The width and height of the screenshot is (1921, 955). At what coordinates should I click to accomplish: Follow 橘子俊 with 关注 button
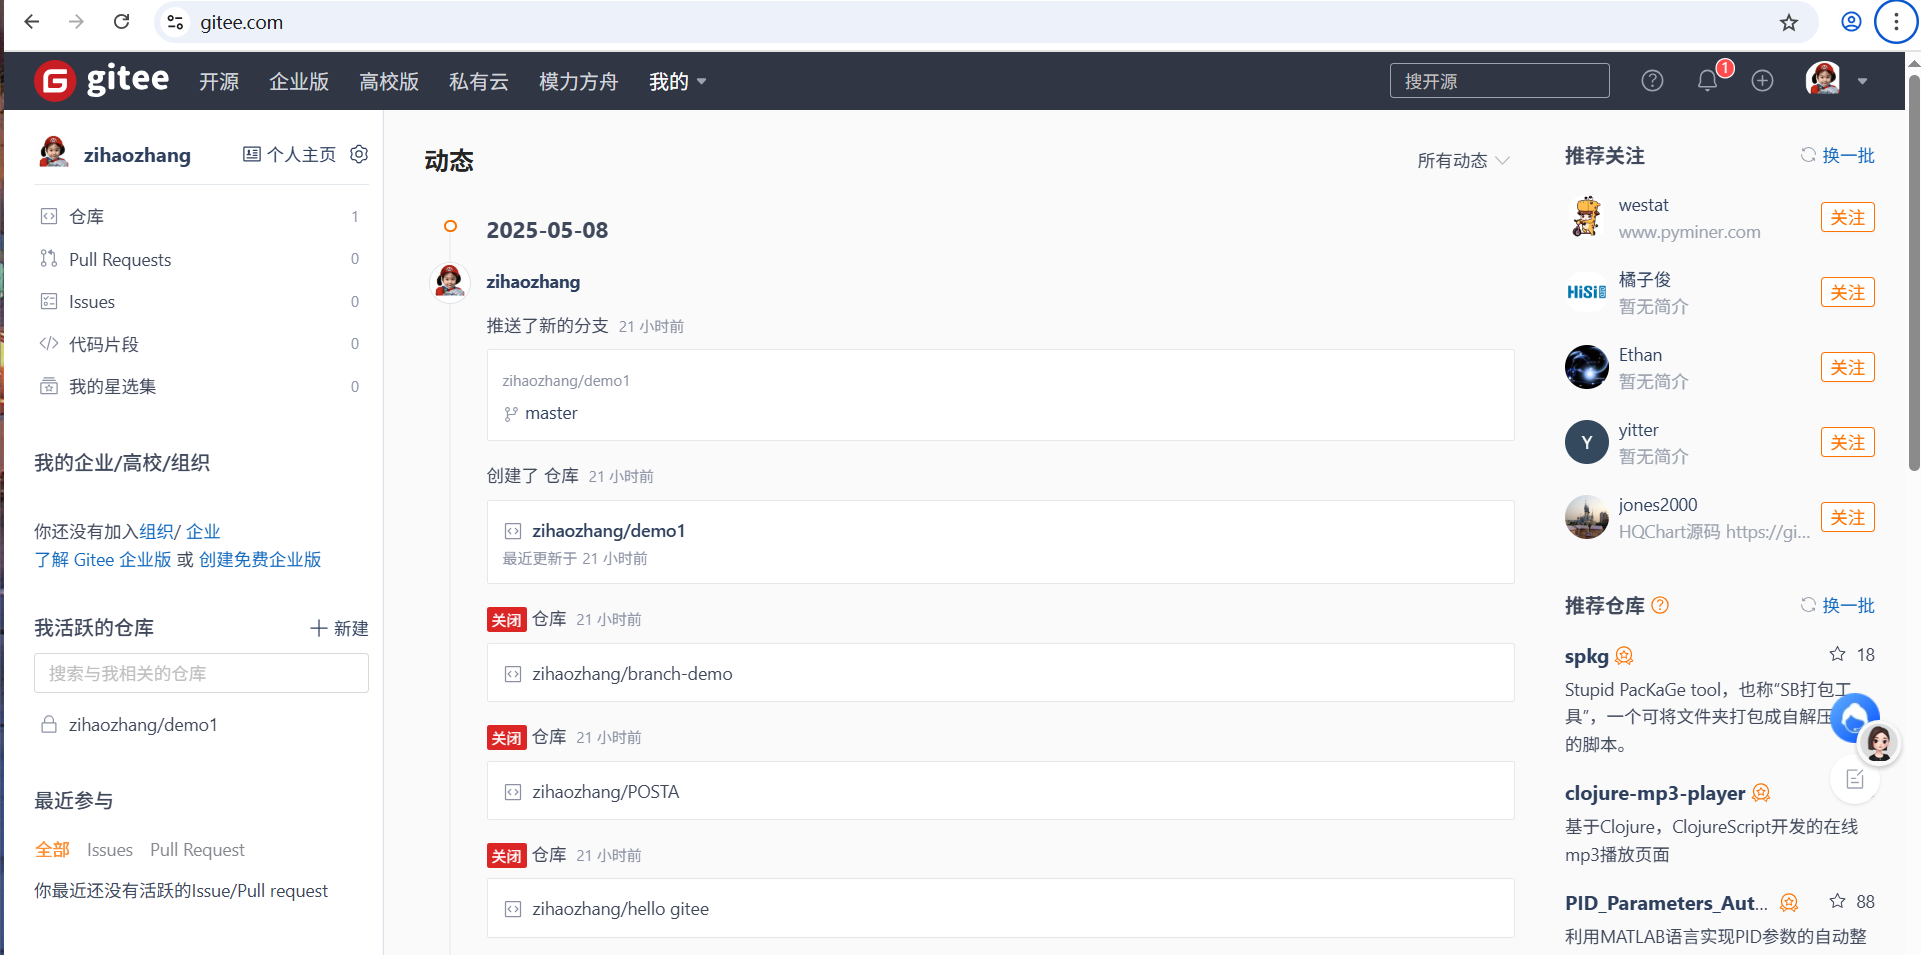click(1847, 292)
